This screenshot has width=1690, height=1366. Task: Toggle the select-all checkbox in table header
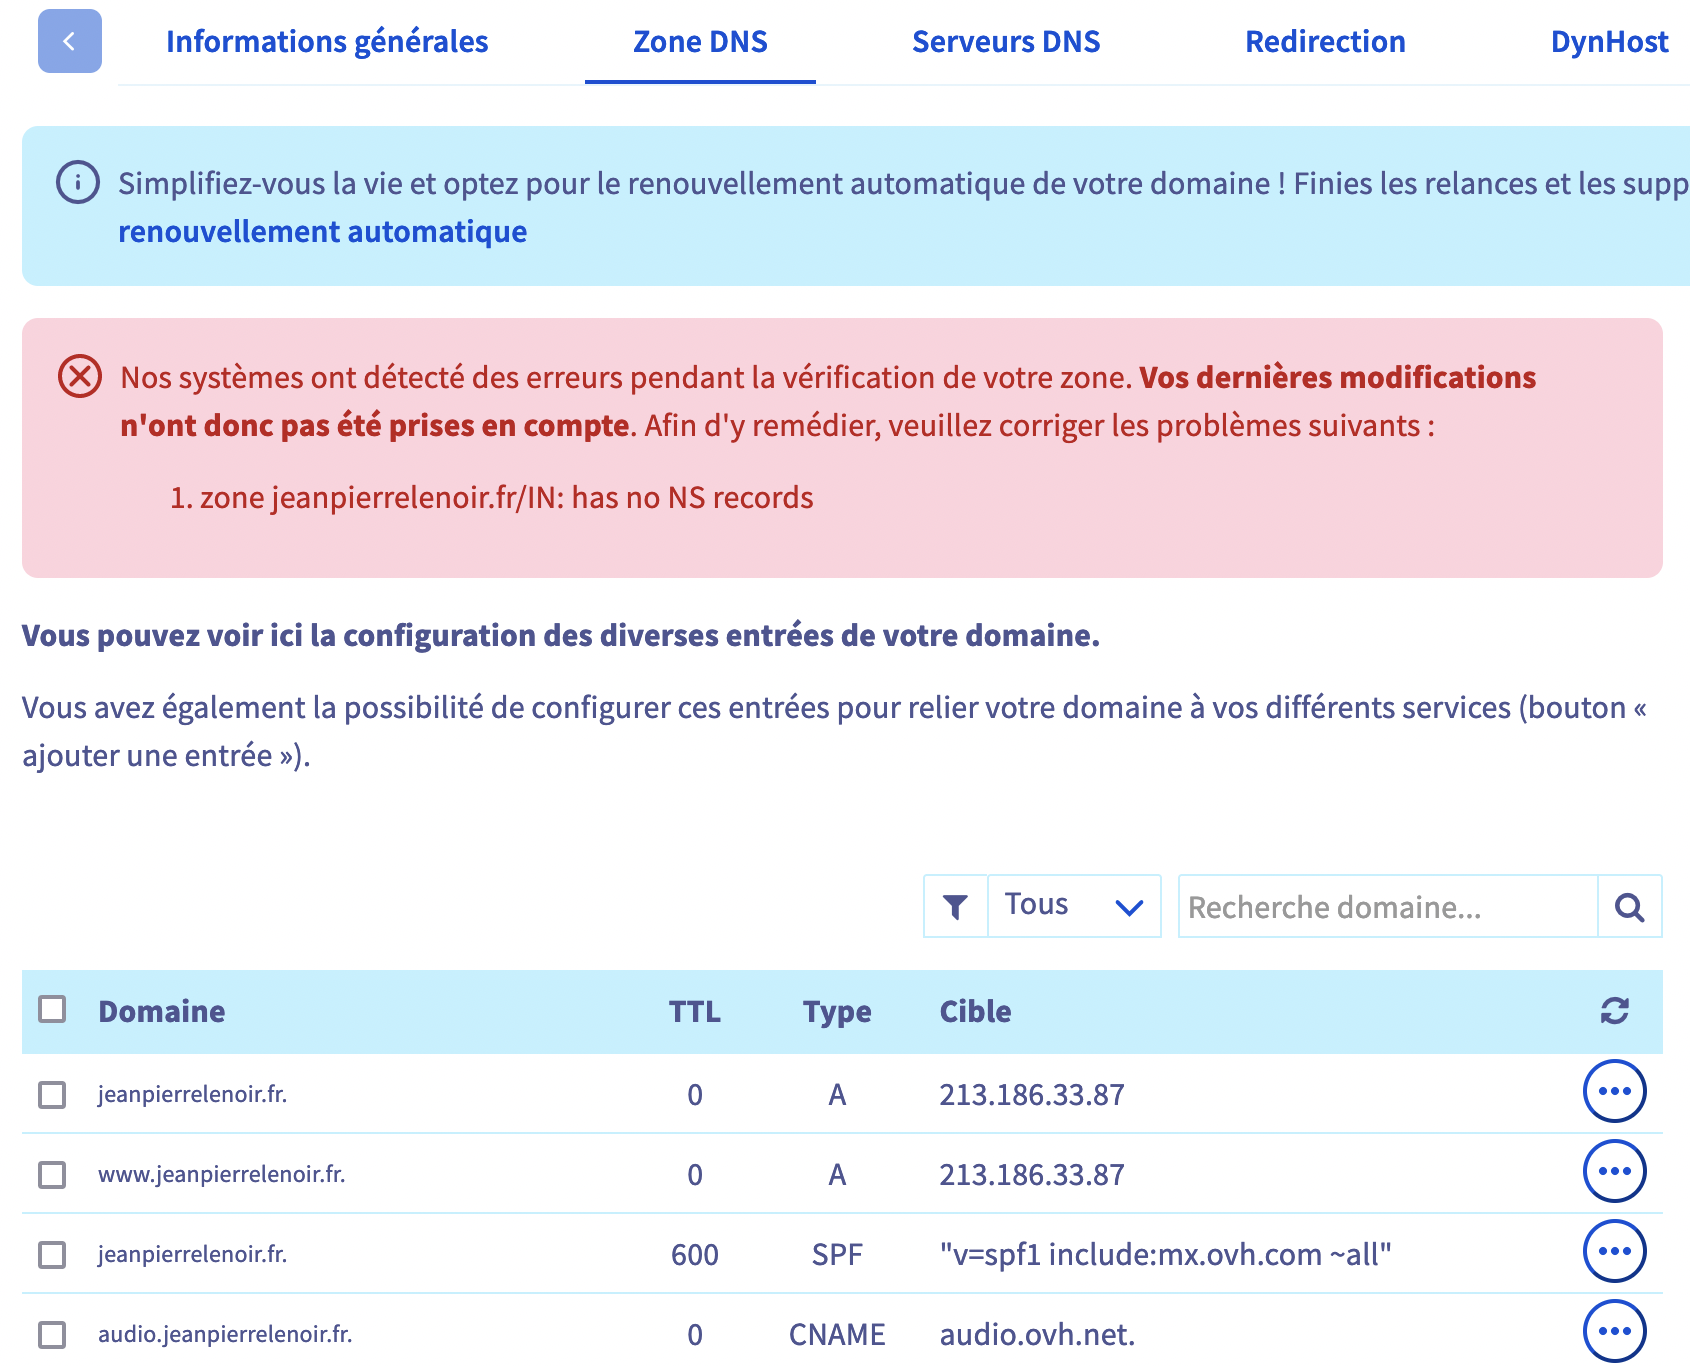tap(52, 1009)
